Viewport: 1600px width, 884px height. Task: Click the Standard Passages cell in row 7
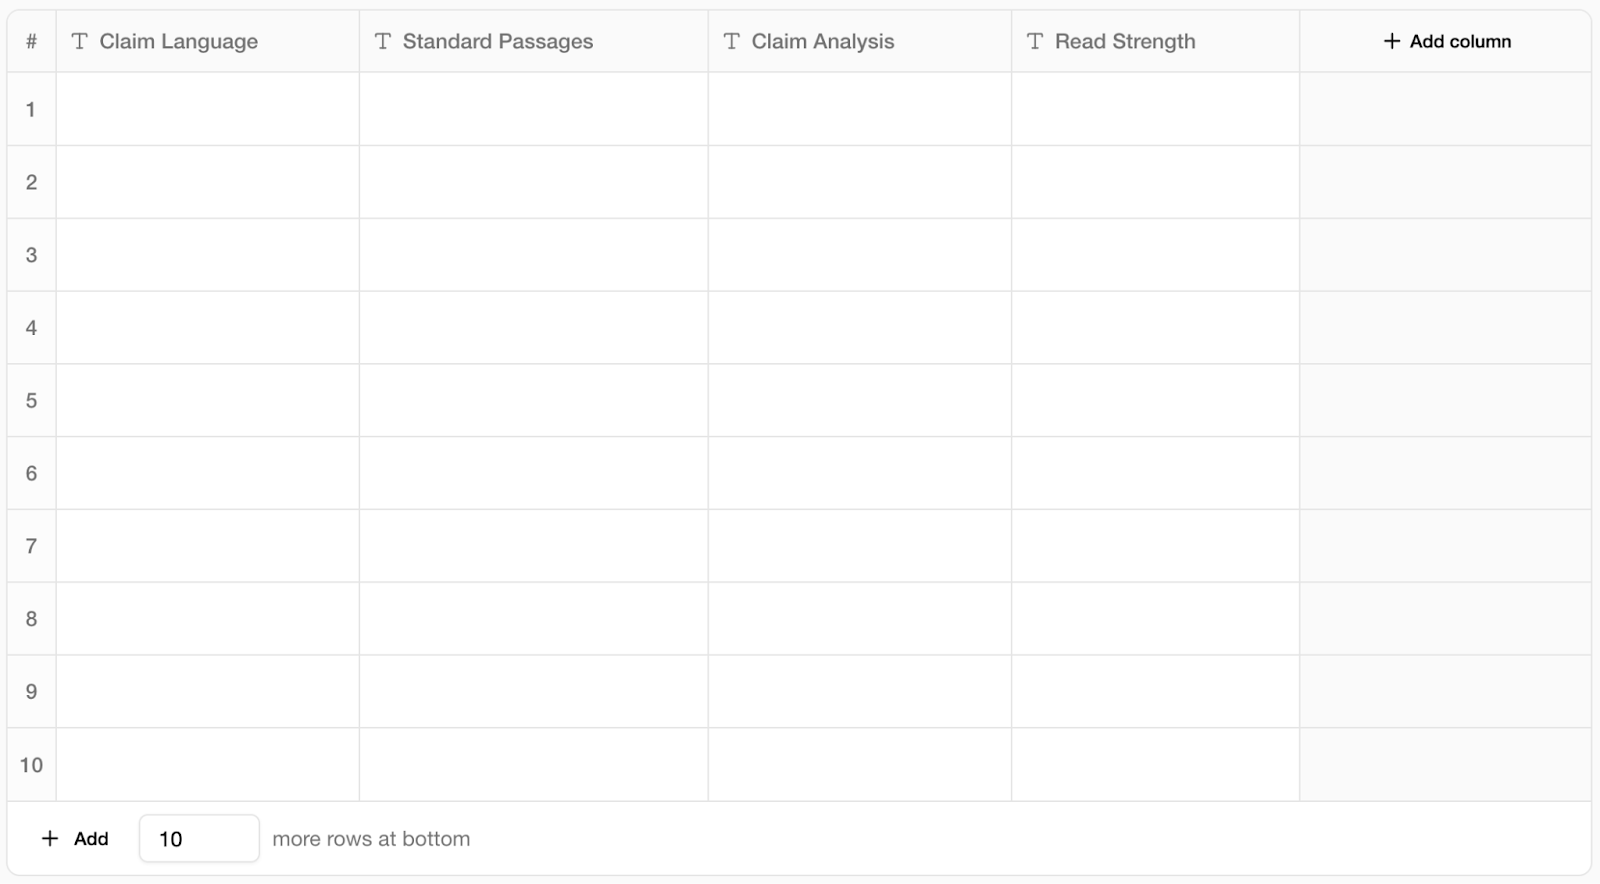click(x=534, y=546)
